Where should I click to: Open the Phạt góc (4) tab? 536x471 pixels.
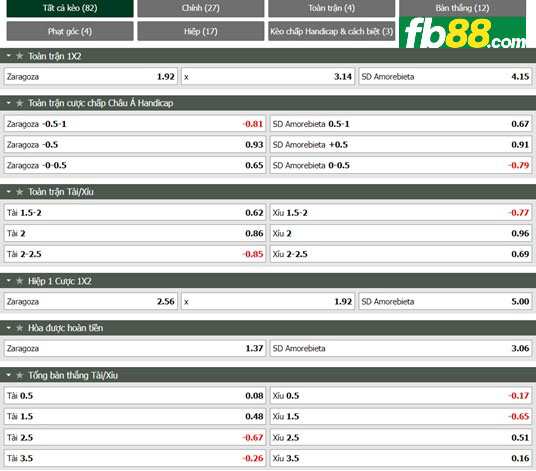click(x=70, y=31)
